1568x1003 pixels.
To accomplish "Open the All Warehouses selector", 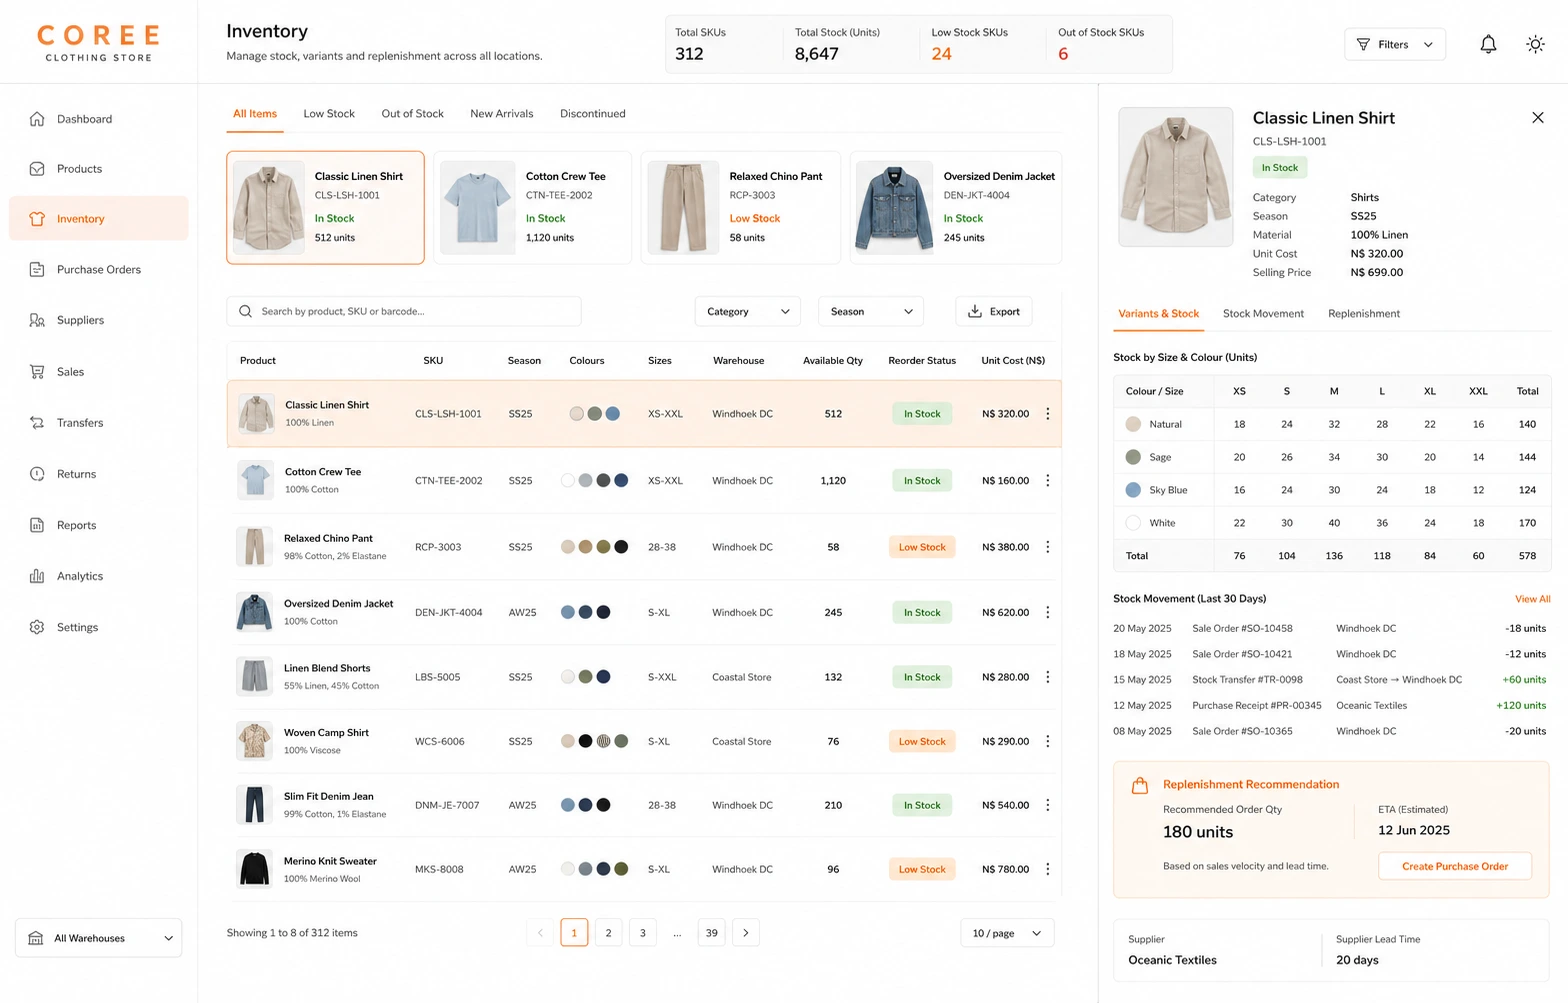I will (99, 938).
